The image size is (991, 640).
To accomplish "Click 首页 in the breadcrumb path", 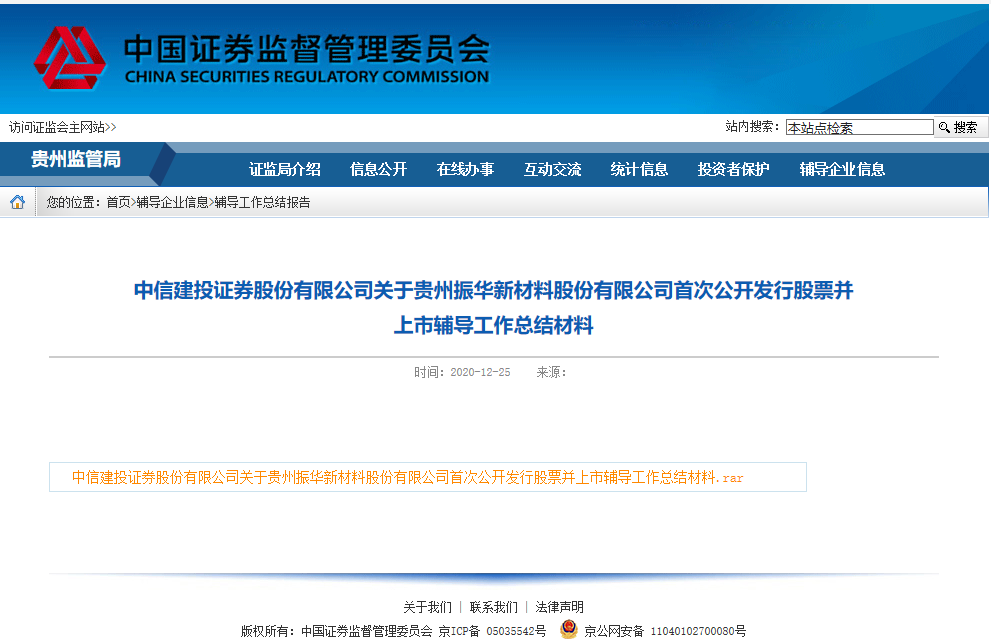I will (118, 202).
